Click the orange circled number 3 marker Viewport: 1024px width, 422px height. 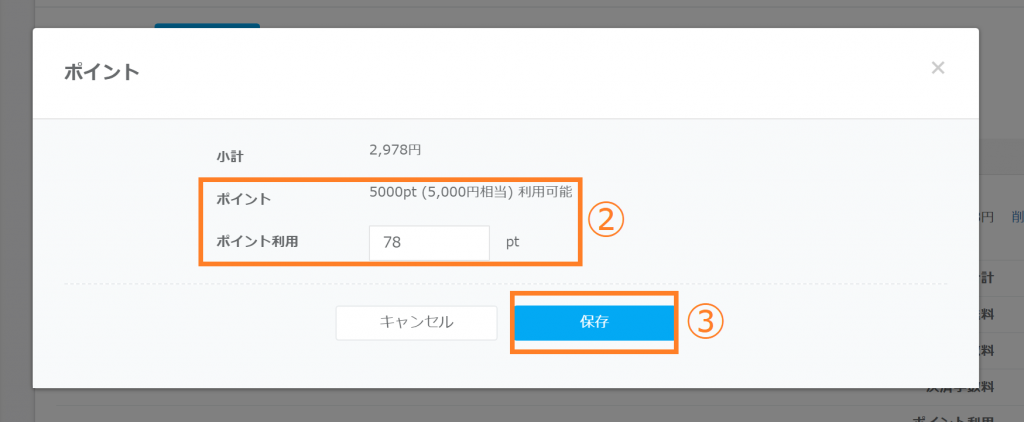(704, 321)
